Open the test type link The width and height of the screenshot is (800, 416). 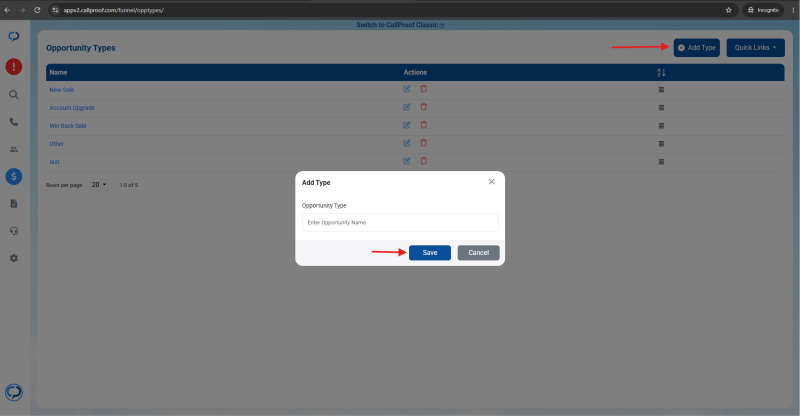point(55,162)
